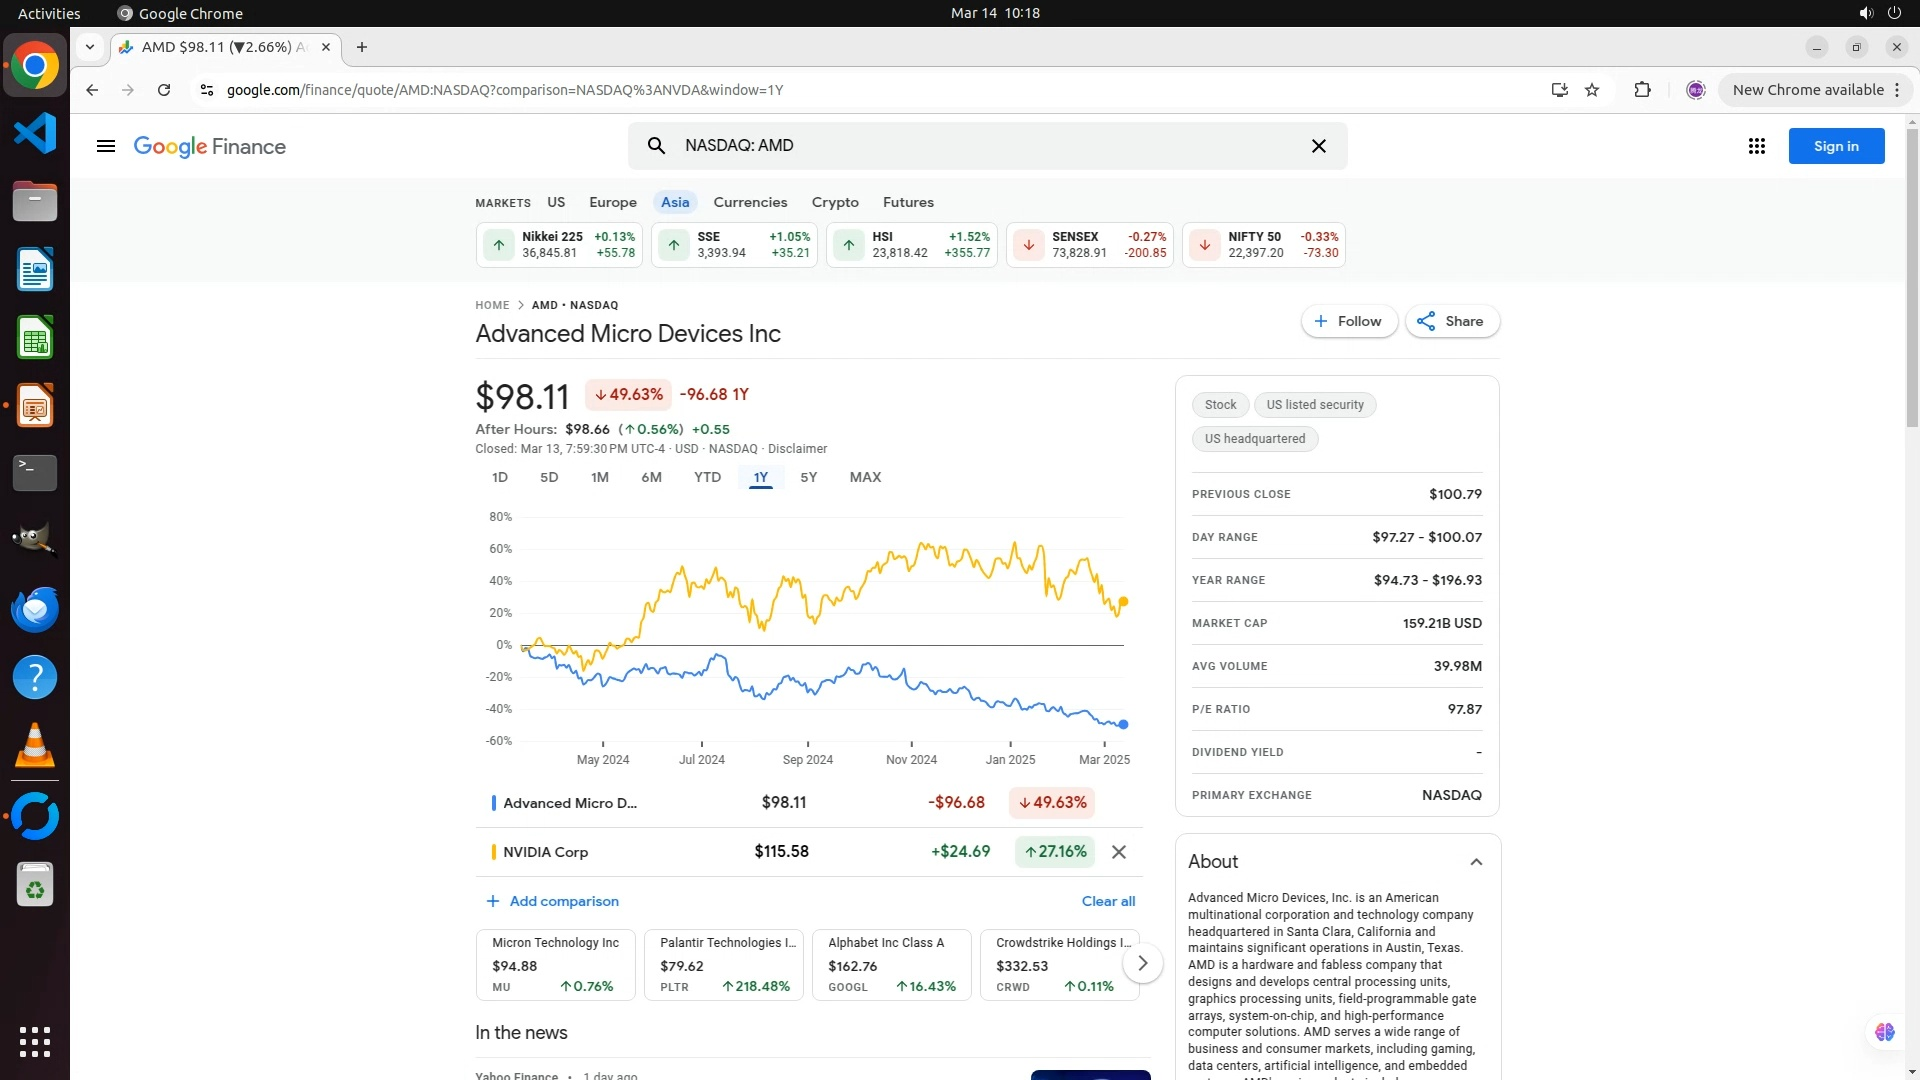Open the Chrome extensions puzzle icon
1920x1080 pixels.
pyautogui.click(x=1642, y=90)
